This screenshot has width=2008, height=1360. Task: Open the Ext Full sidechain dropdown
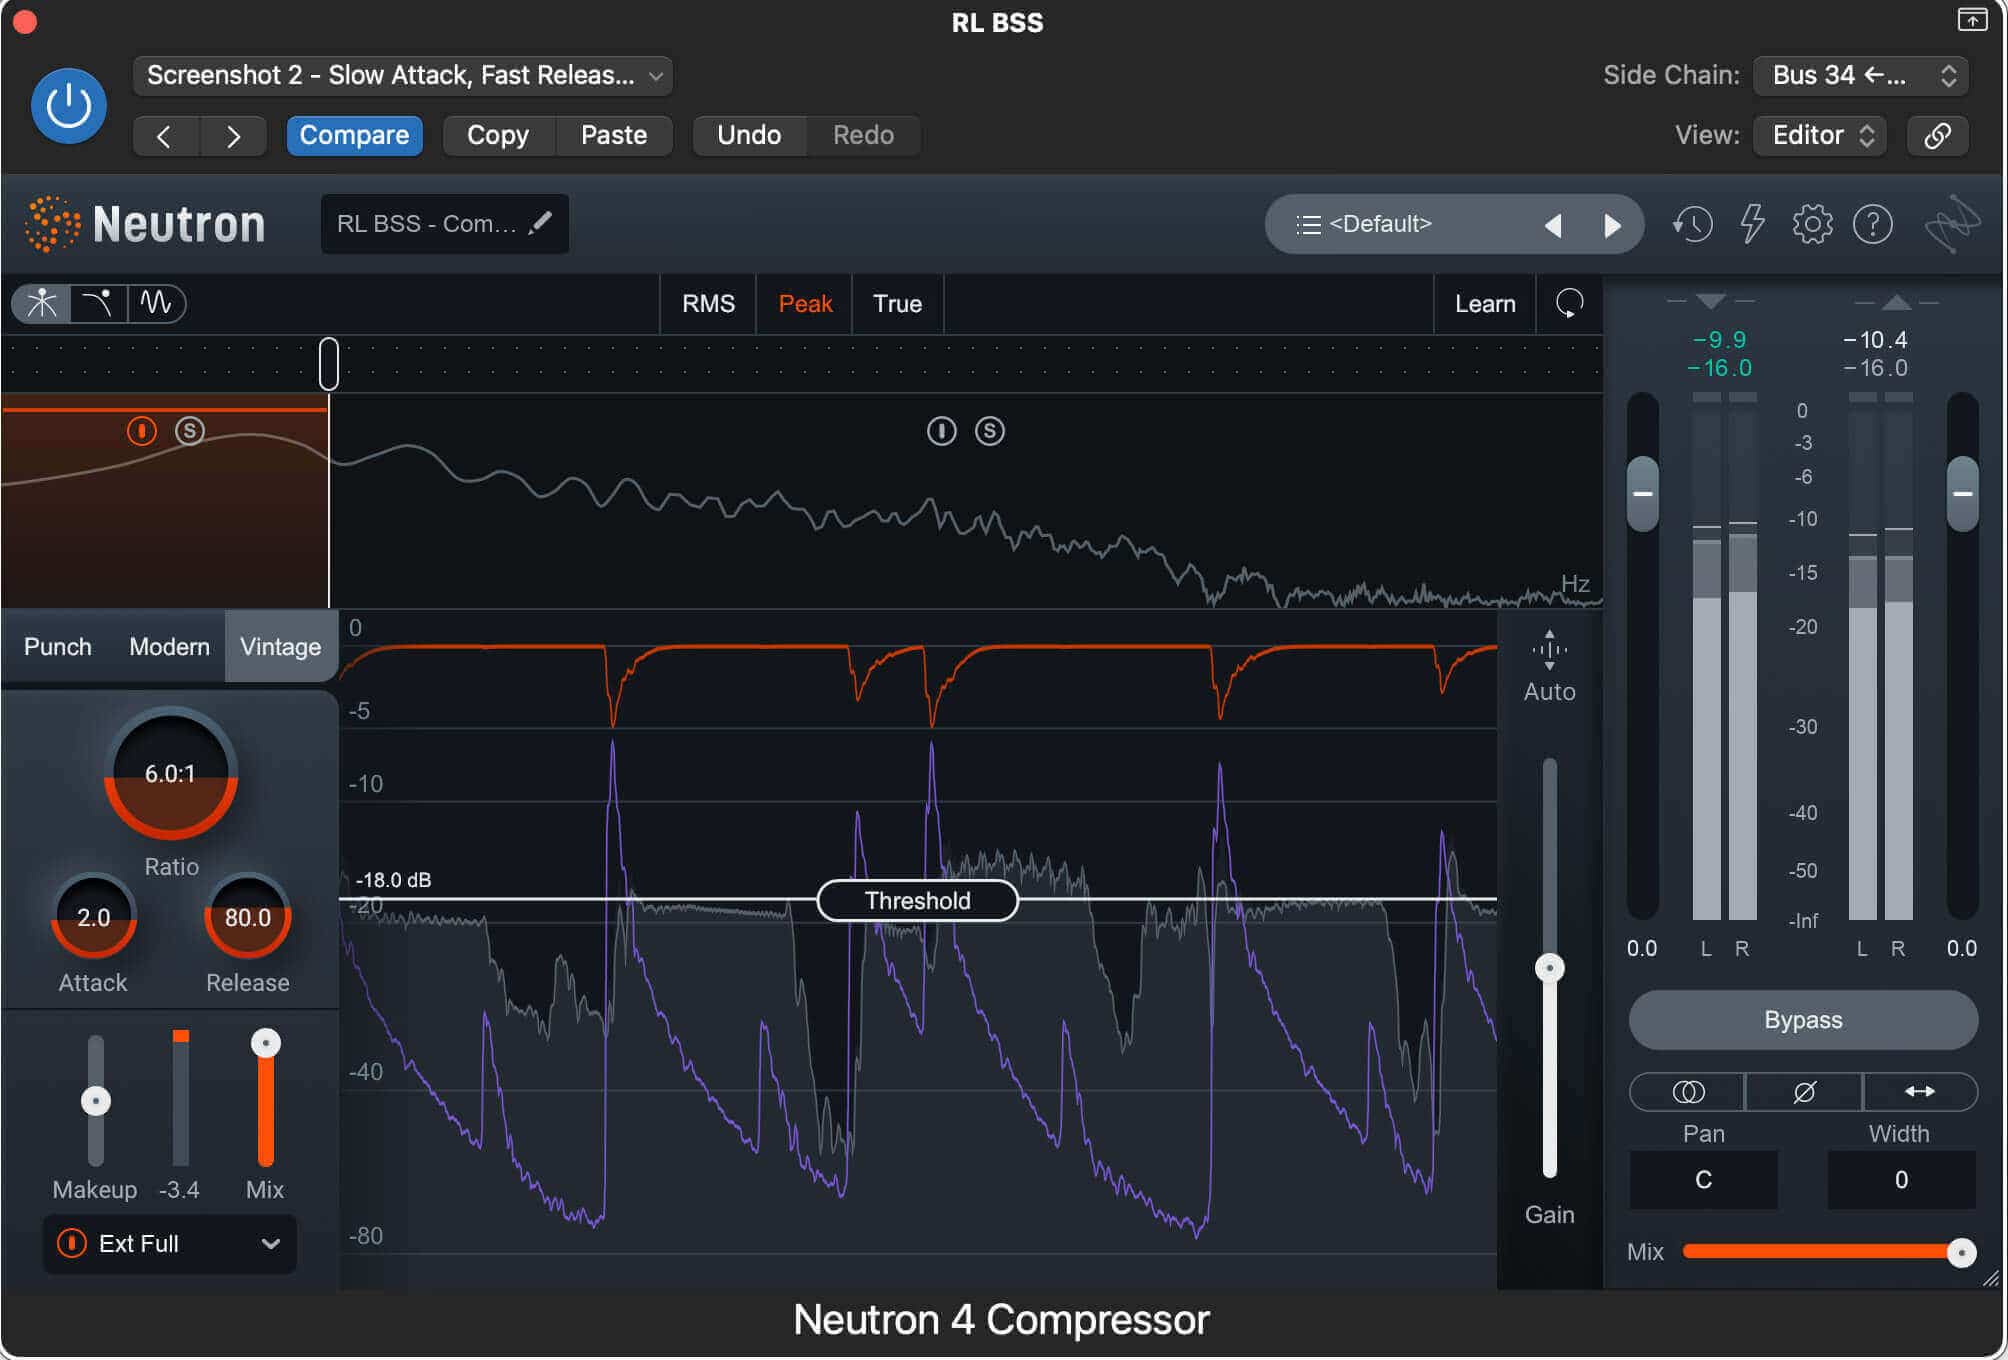pos(169,1244)
